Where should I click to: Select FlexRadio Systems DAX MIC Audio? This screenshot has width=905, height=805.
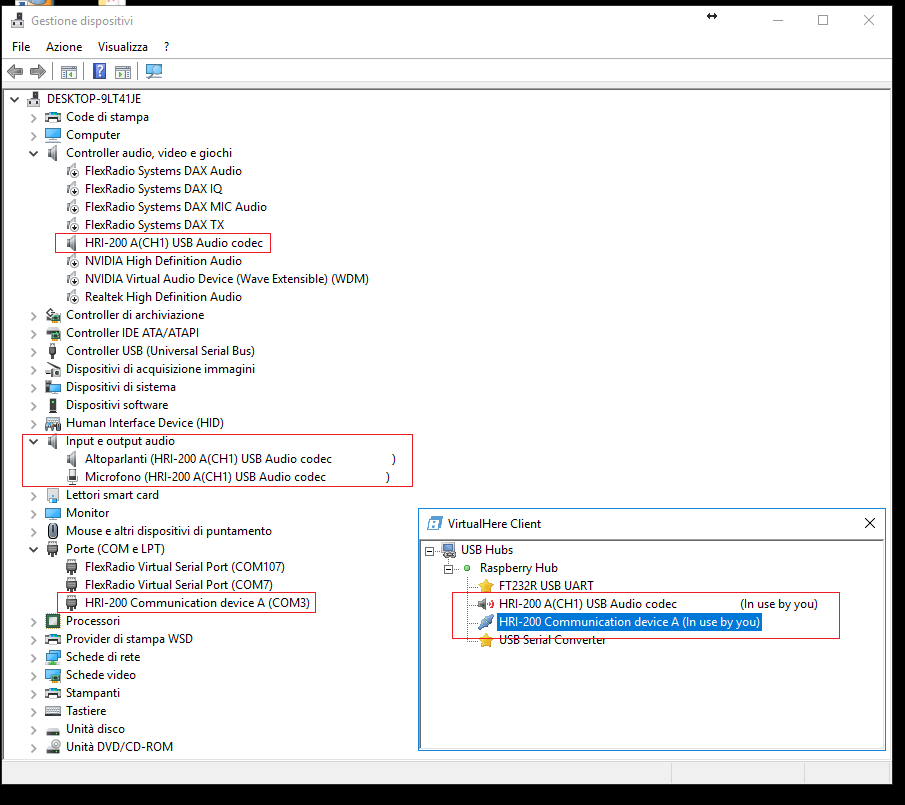pyautogui.click(x=175, y=207)
